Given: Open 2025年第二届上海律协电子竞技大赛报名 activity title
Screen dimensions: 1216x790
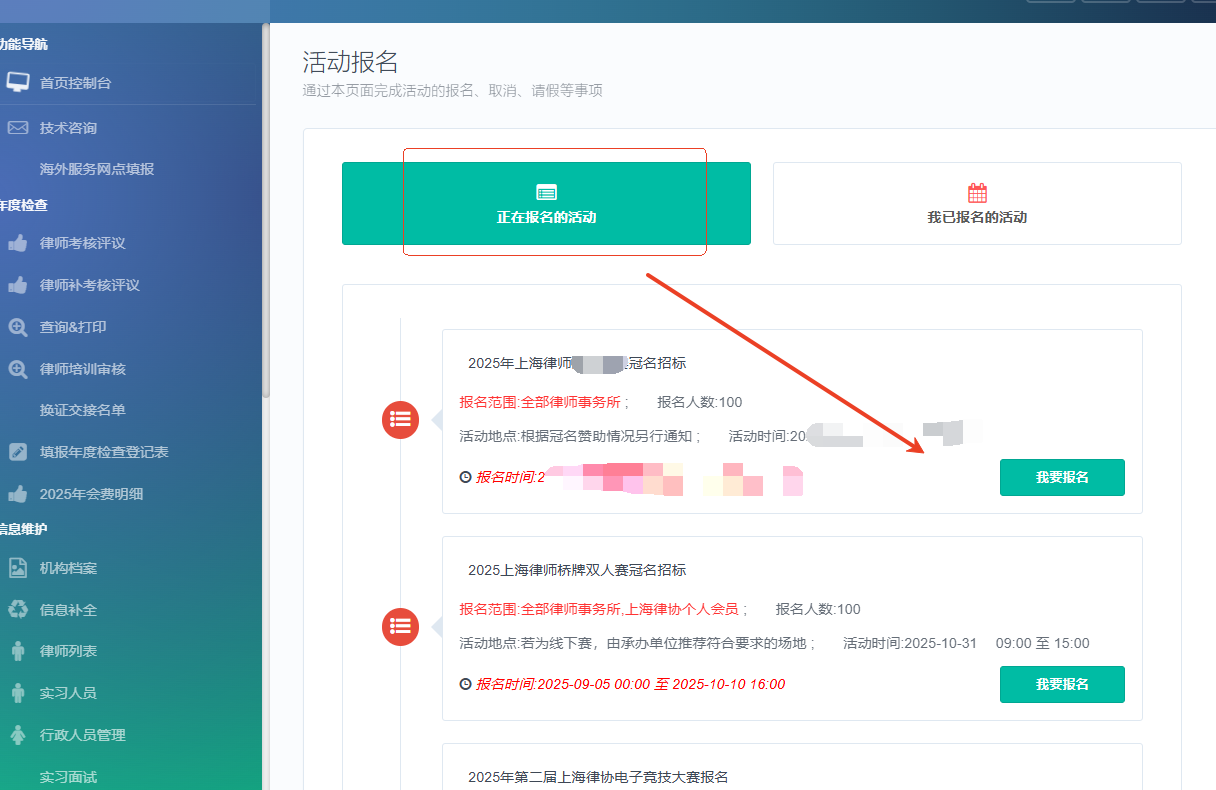Looking at the screenshot, I should (x=598, y=777).
